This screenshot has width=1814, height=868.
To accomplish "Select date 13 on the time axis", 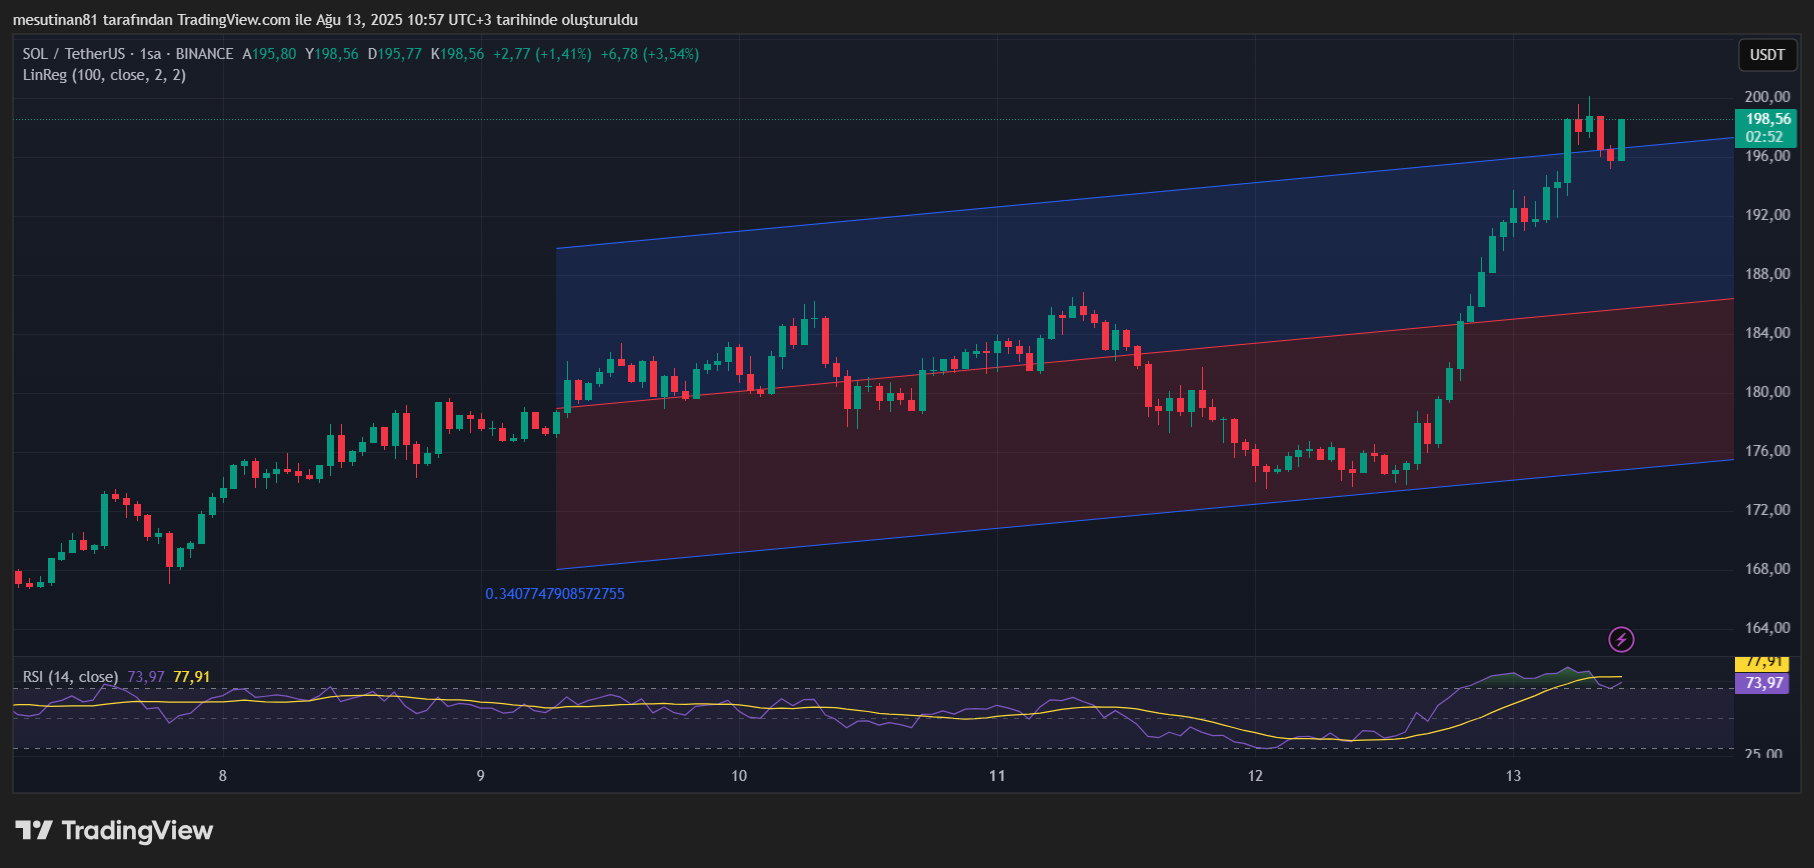I will coord(1513,776).
